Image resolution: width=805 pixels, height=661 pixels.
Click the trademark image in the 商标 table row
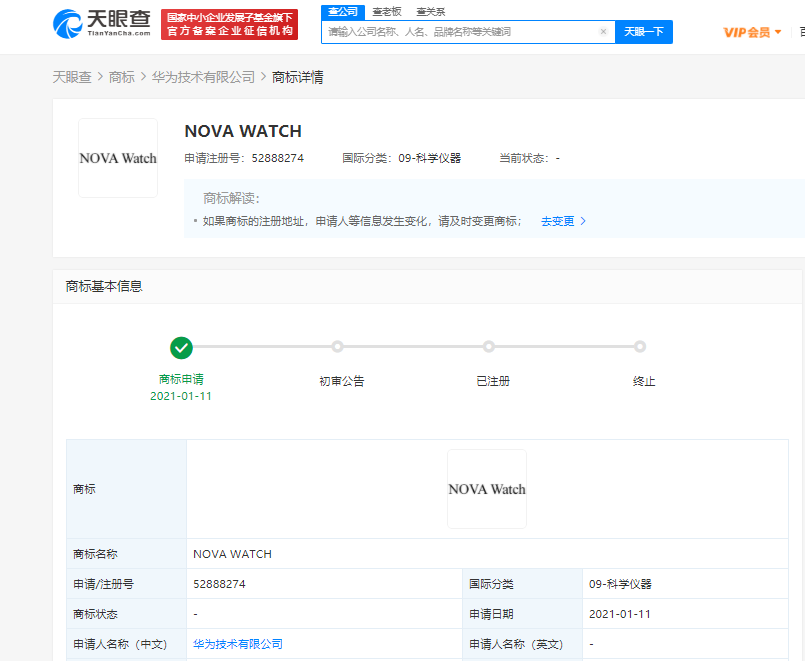click(x=486, y=488)
